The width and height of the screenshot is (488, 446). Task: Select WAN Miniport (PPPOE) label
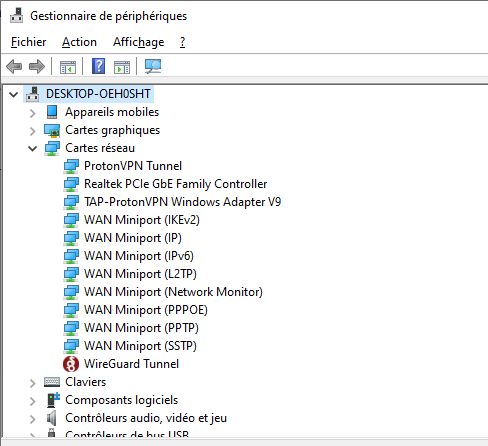click(x=146, y=310)
